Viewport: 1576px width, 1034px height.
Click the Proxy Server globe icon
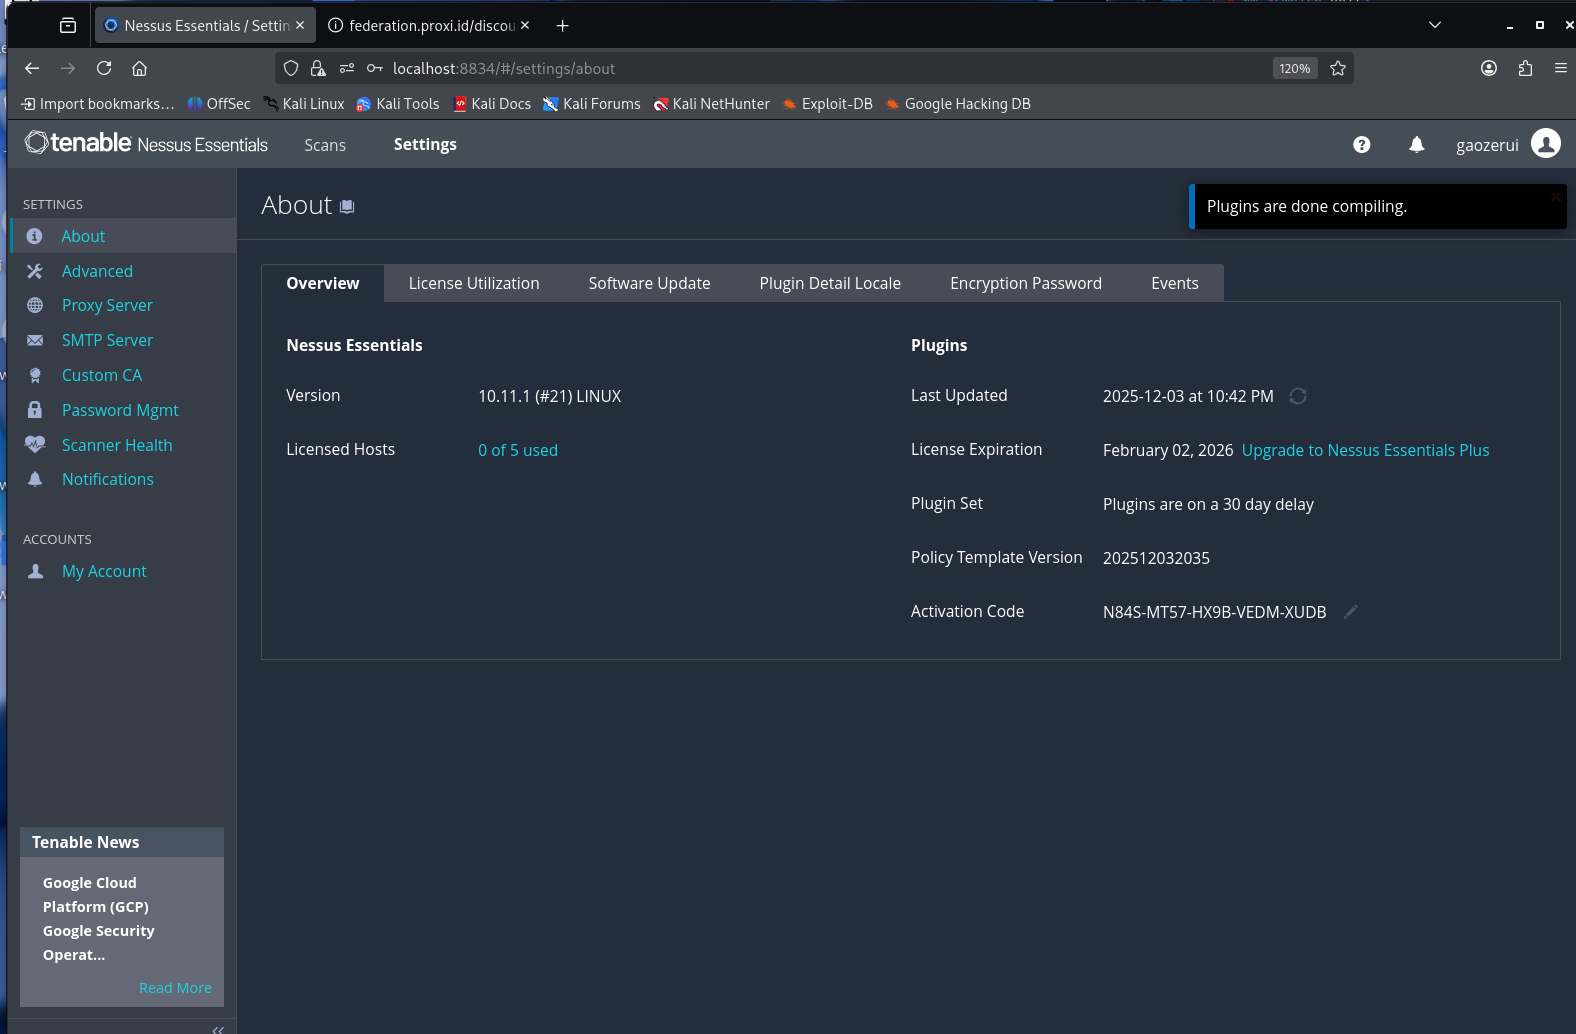pos(35,305)
